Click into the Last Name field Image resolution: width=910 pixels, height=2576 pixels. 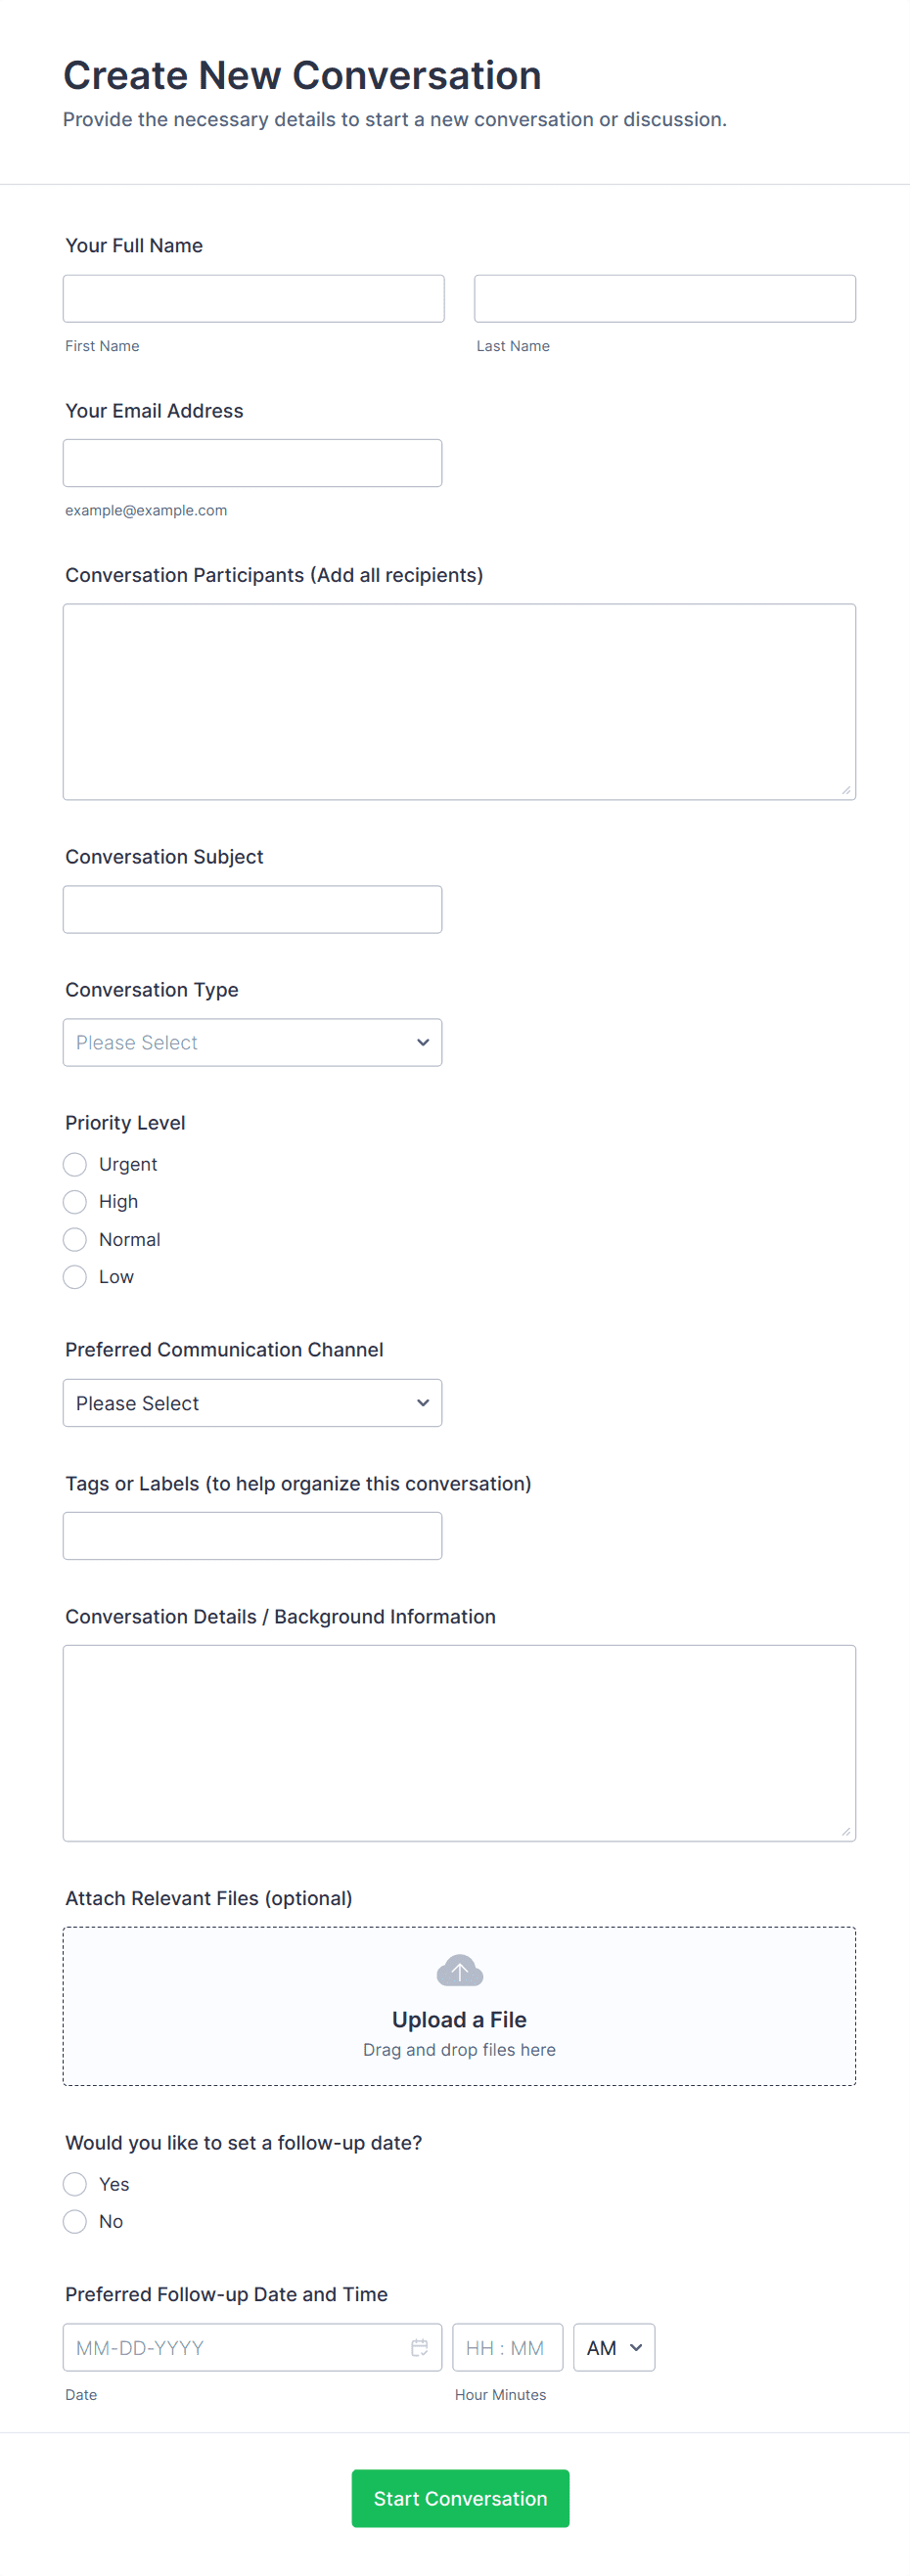pos(664,299)
